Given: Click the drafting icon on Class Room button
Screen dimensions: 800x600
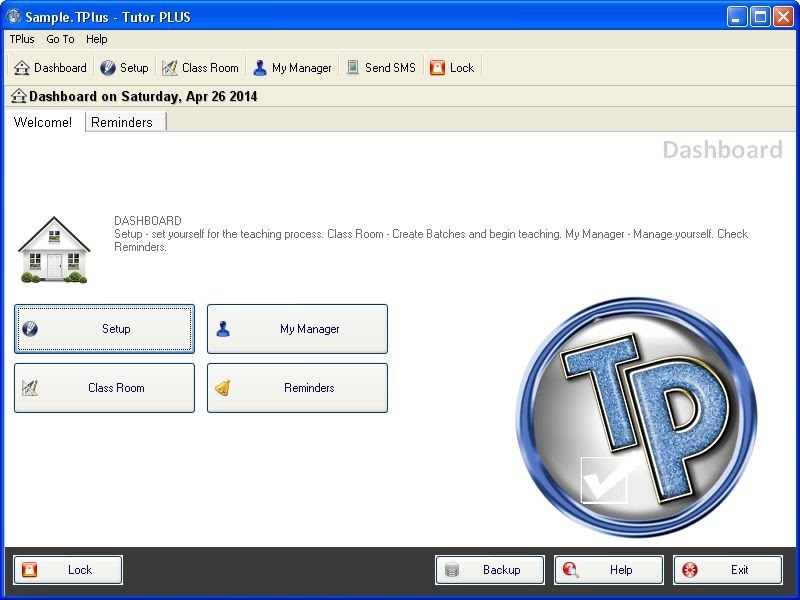Looking at the screenshot, I should coord(30,388).
